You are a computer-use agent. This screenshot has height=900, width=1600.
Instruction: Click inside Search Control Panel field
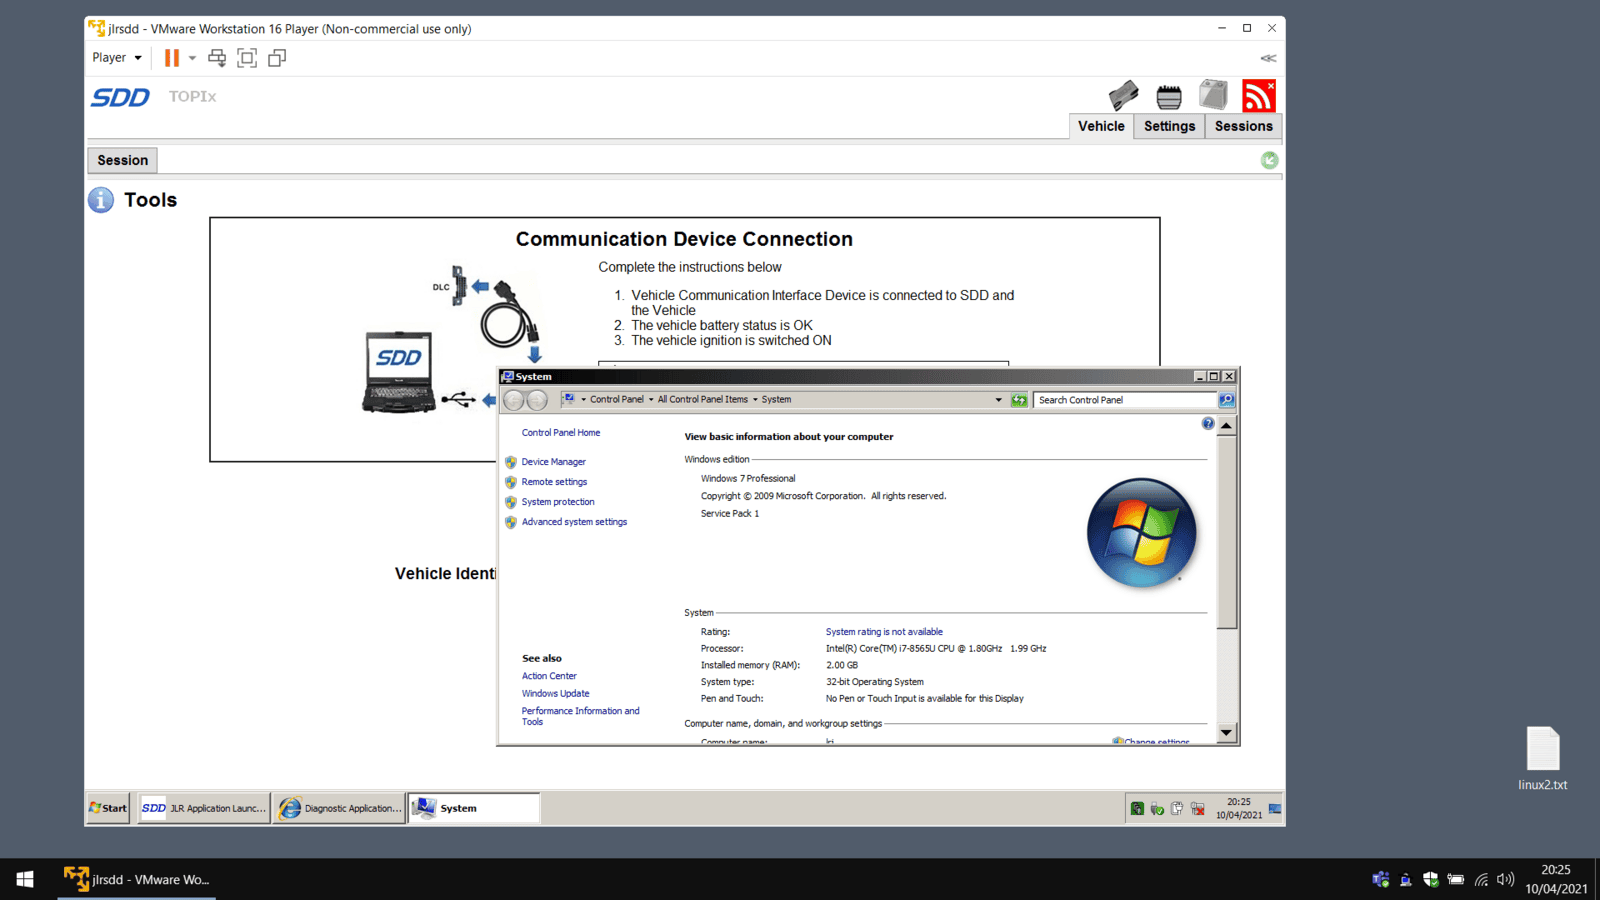(x=1125, y=400)
